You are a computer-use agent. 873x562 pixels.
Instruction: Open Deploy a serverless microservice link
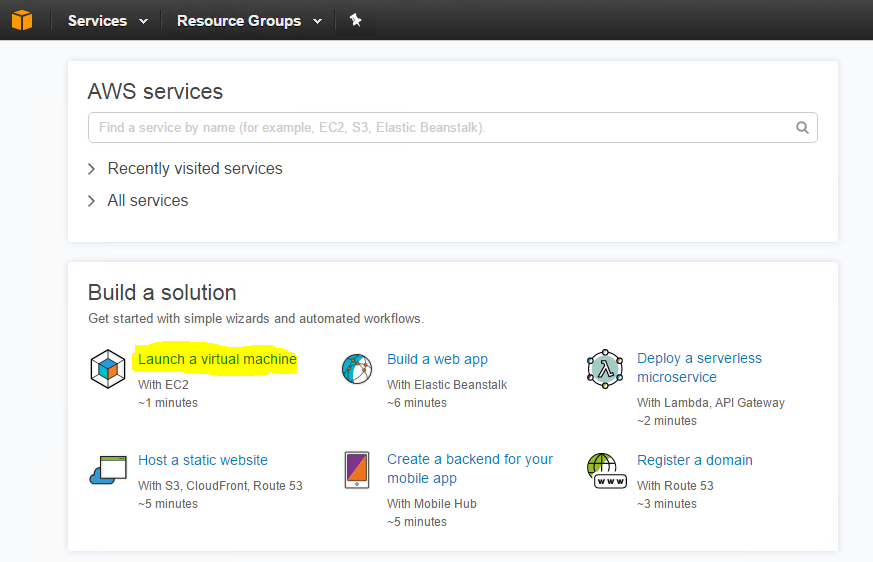699,368
